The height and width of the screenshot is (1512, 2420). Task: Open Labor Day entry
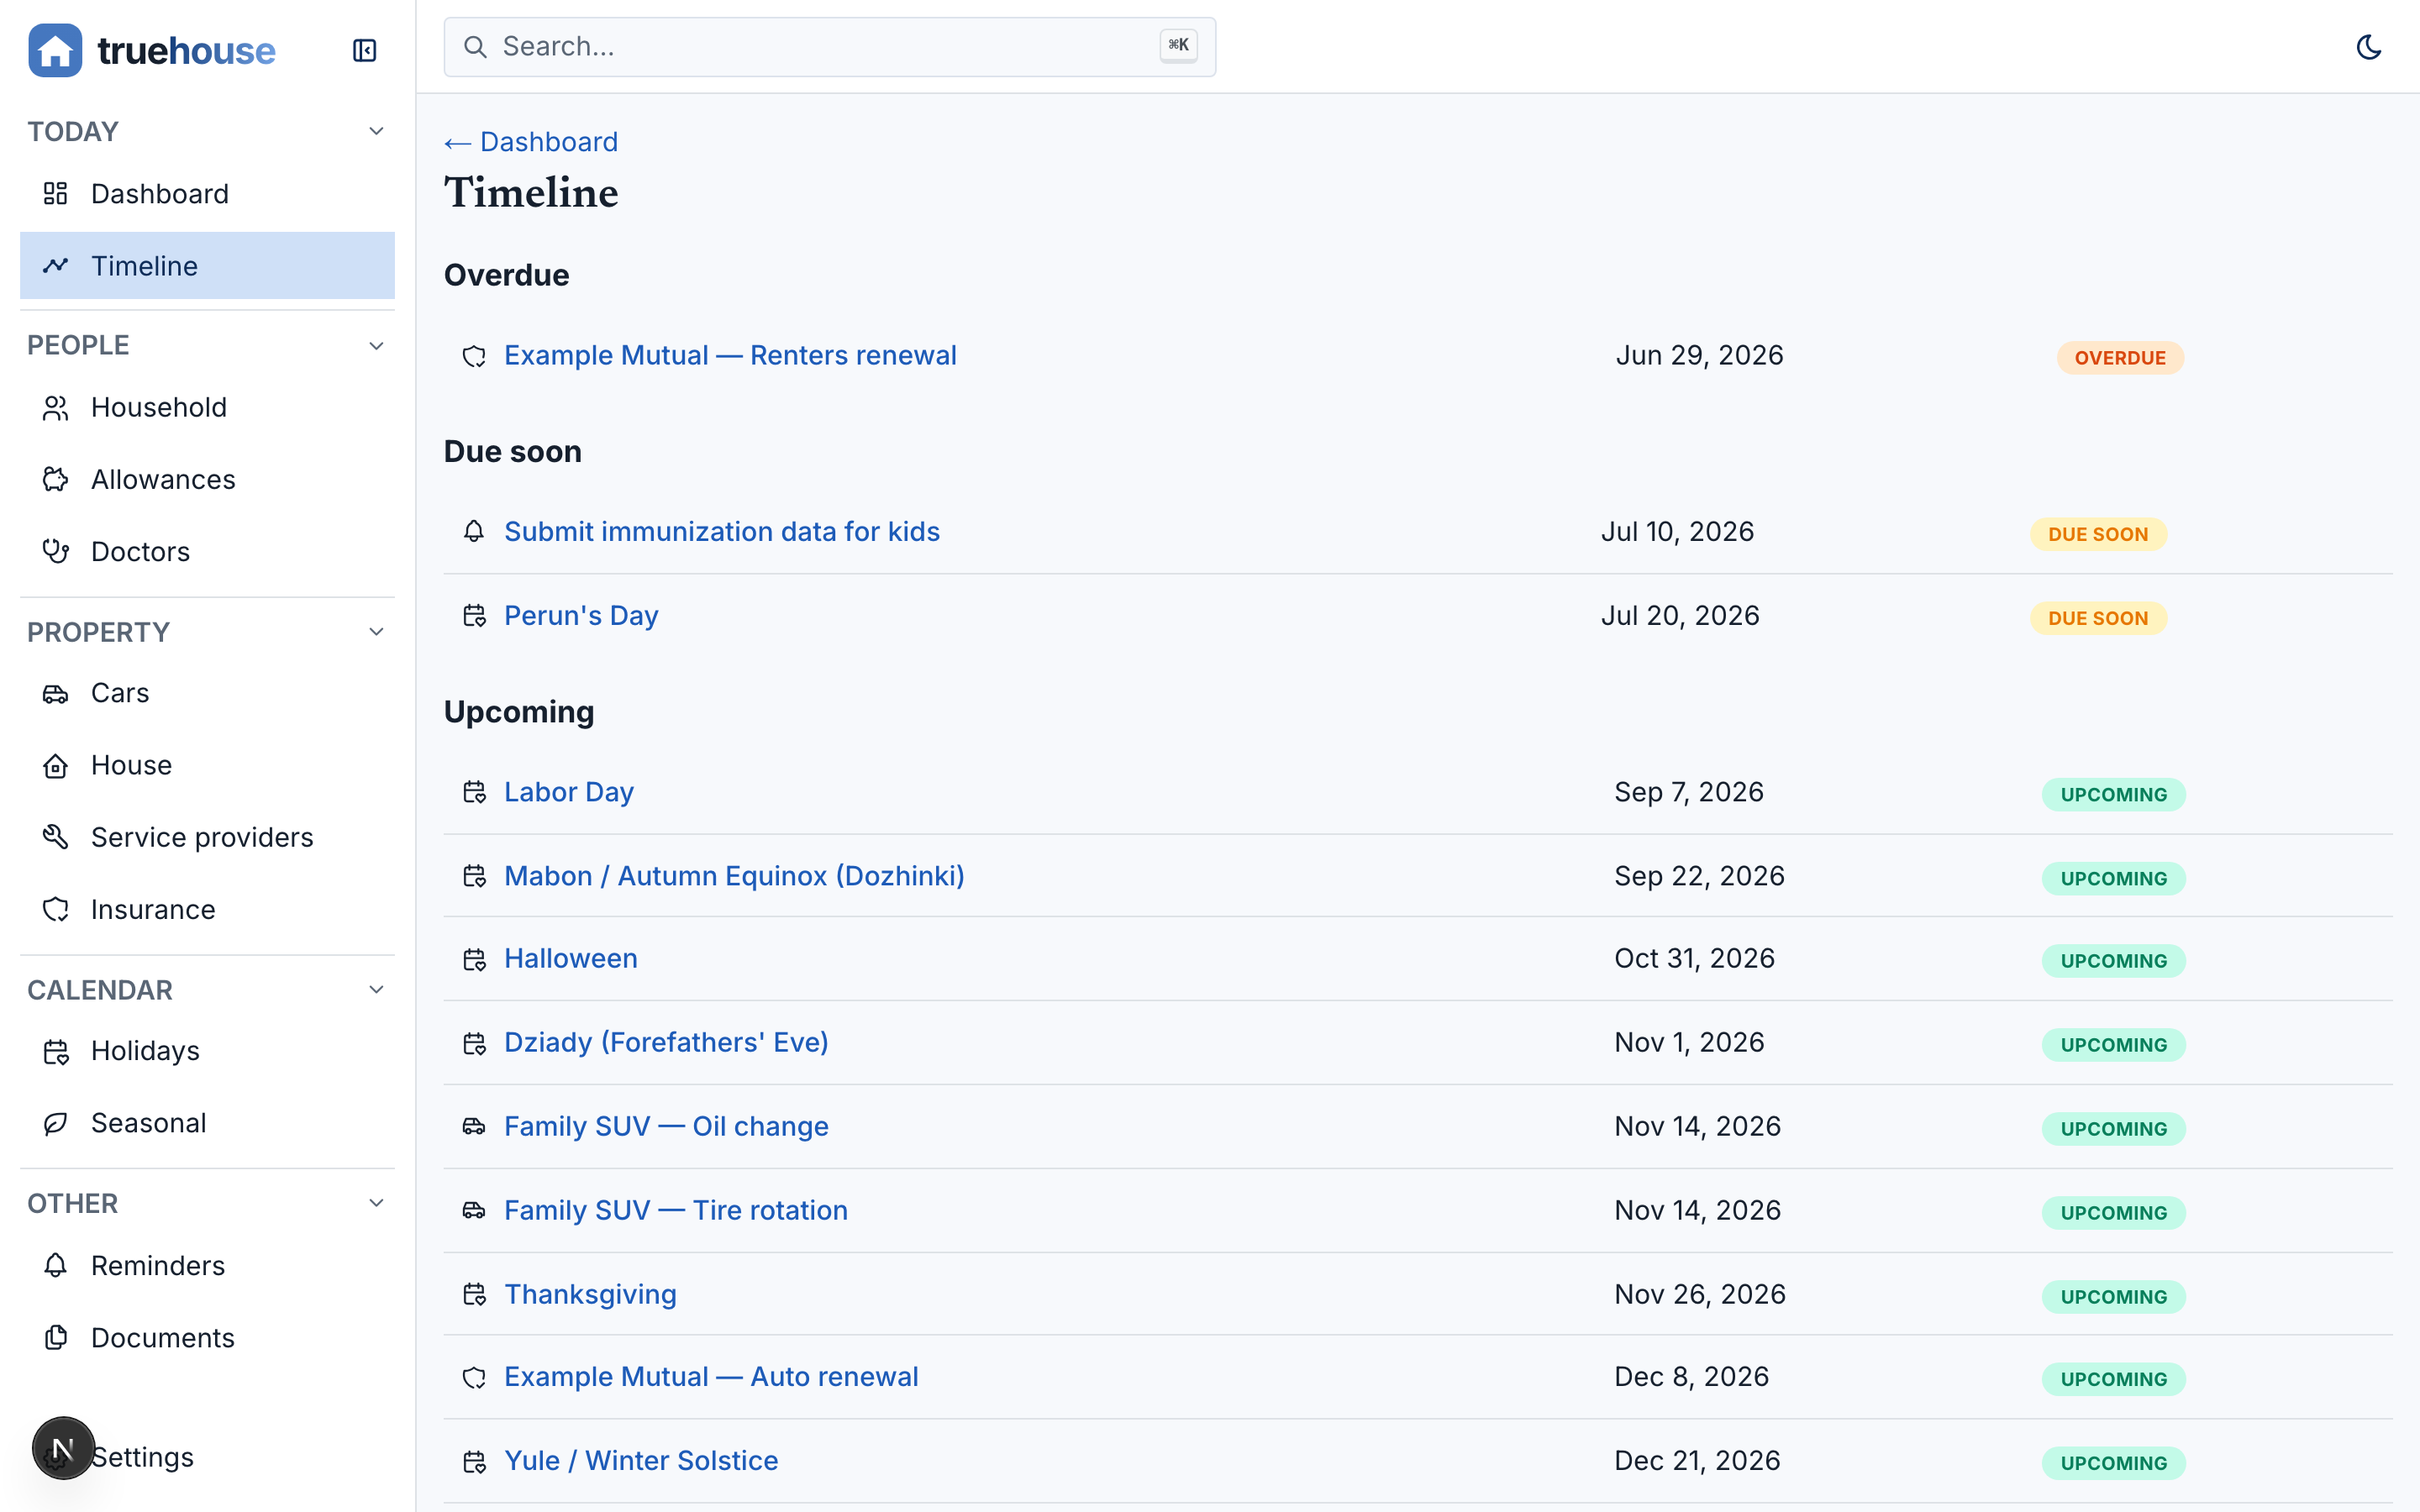point(569,792)
